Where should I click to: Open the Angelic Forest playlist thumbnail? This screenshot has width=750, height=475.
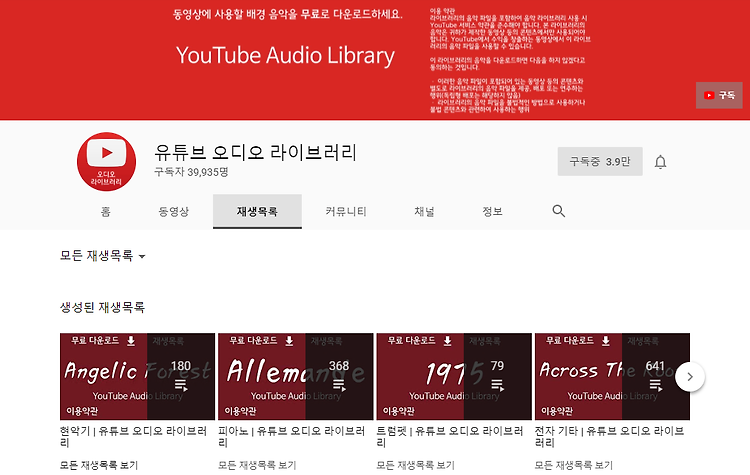point(137,376)
